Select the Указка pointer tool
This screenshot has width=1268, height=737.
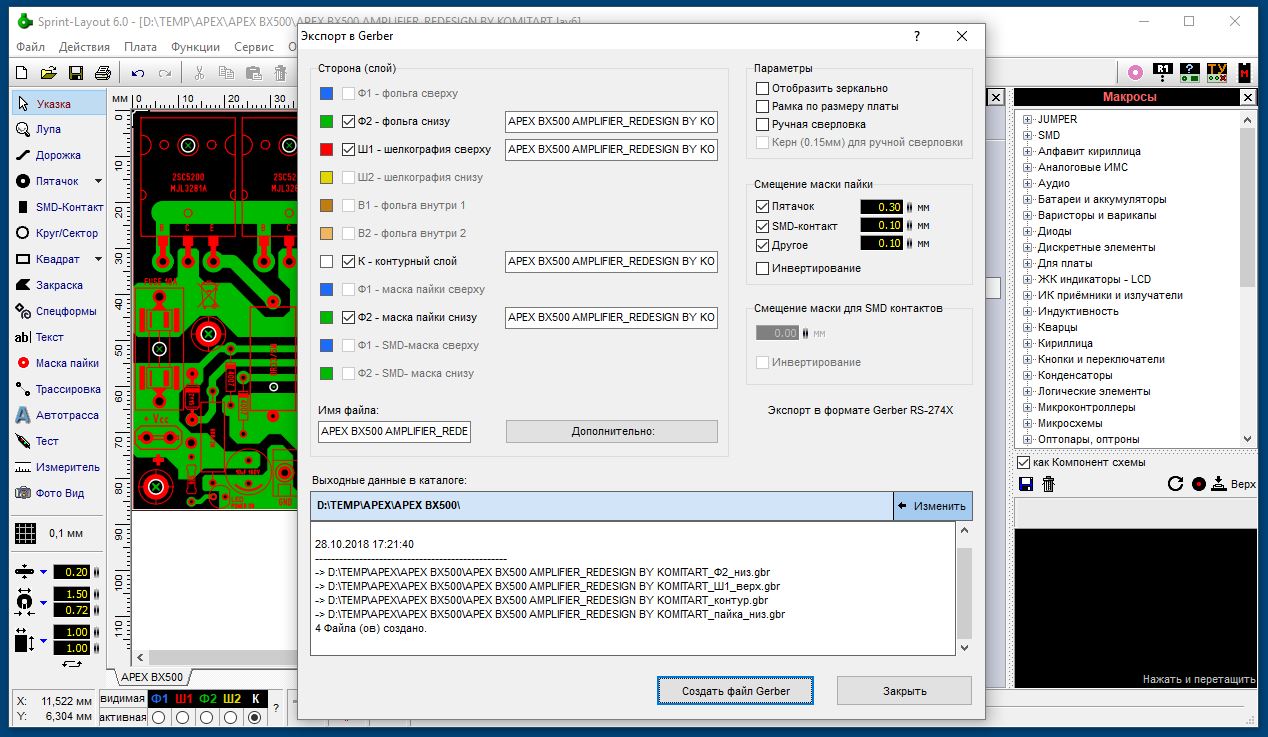(58, 103)
